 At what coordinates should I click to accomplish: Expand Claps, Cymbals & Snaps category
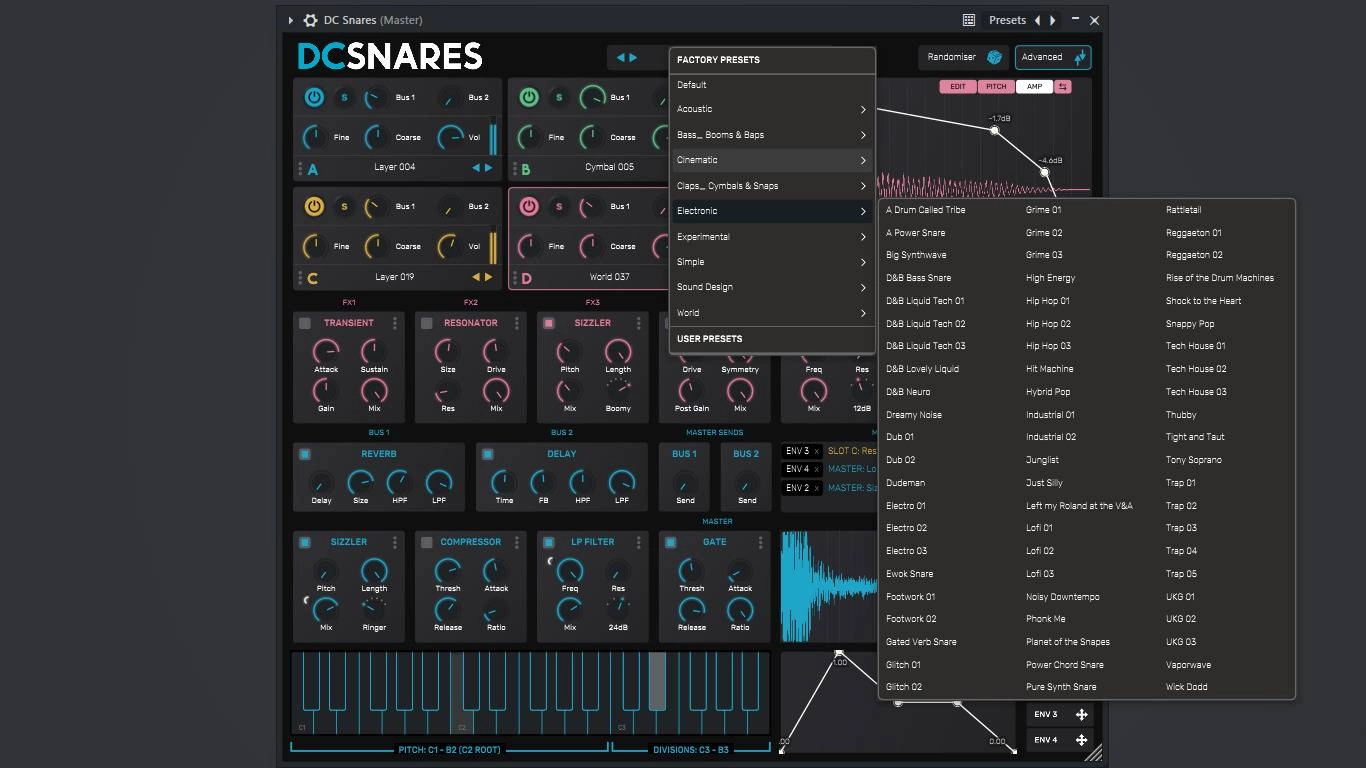point(772,186)
